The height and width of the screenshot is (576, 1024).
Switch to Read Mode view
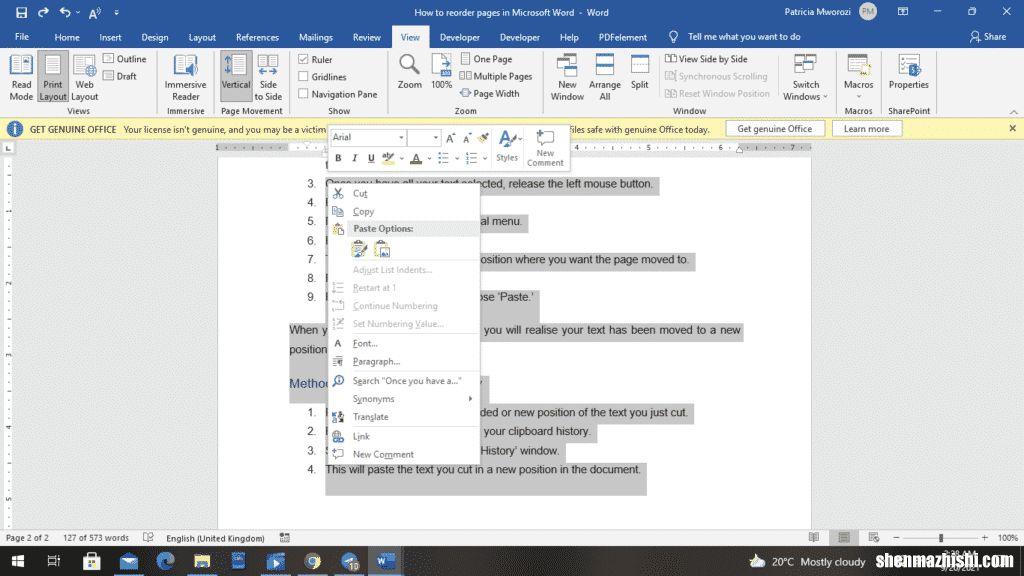[21, 78]
